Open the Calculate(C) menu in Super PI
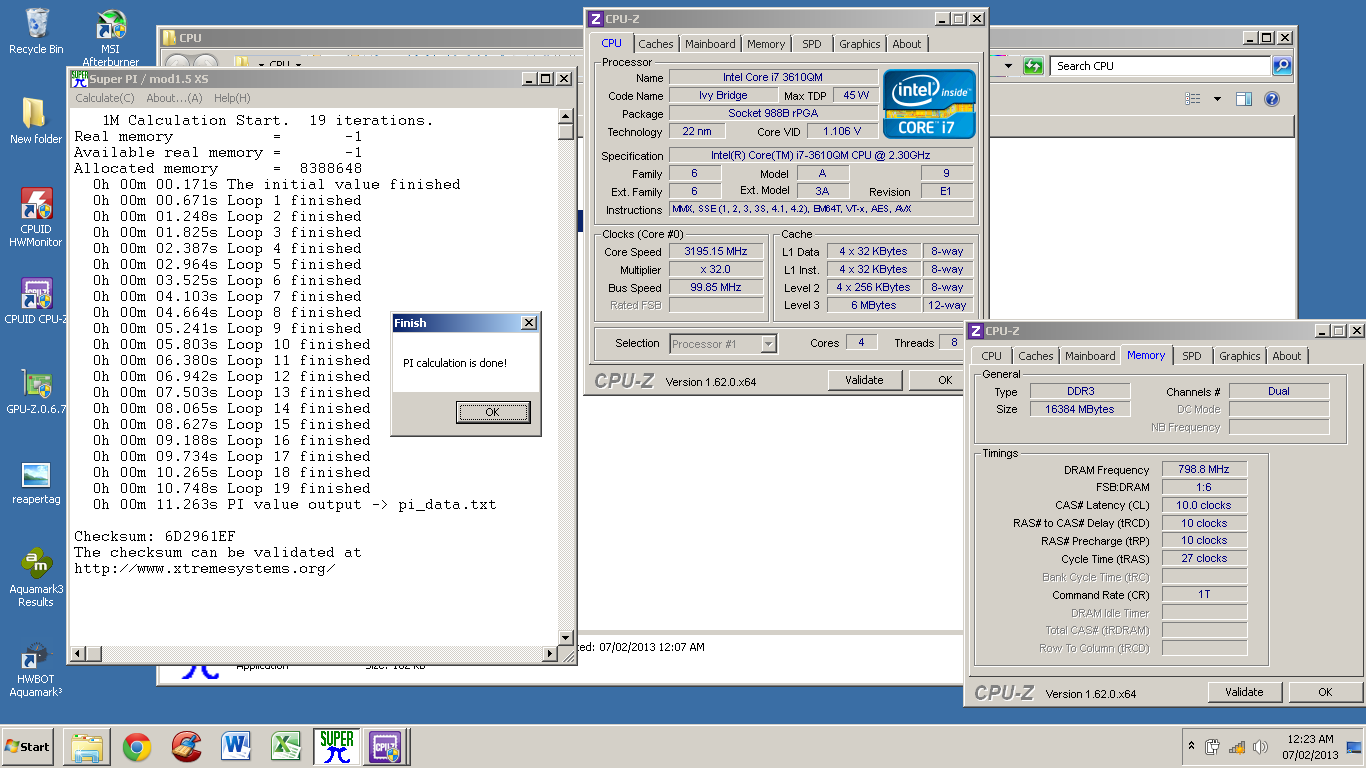The height and width of the screenshot is (768, 1366). point(105,98)
